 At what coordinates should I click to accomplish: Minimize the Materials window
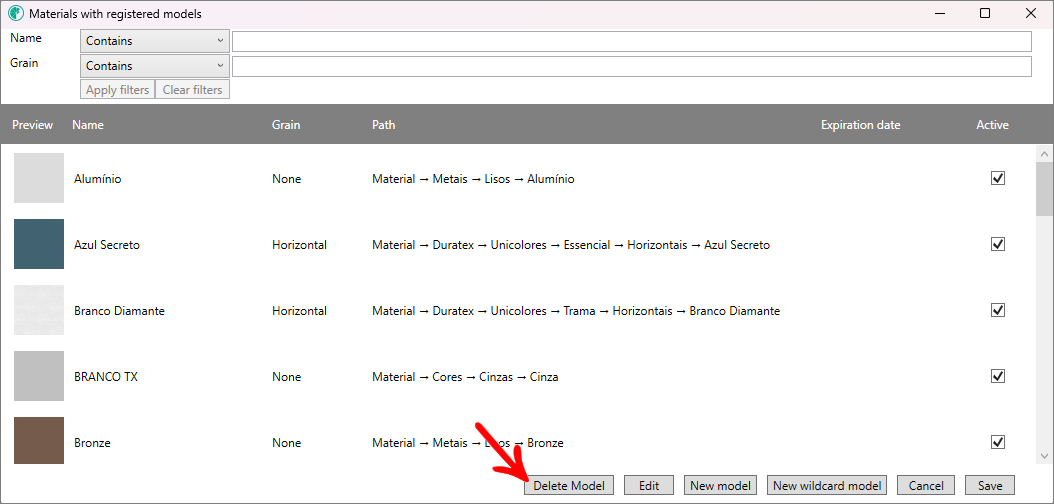point(940,13)
